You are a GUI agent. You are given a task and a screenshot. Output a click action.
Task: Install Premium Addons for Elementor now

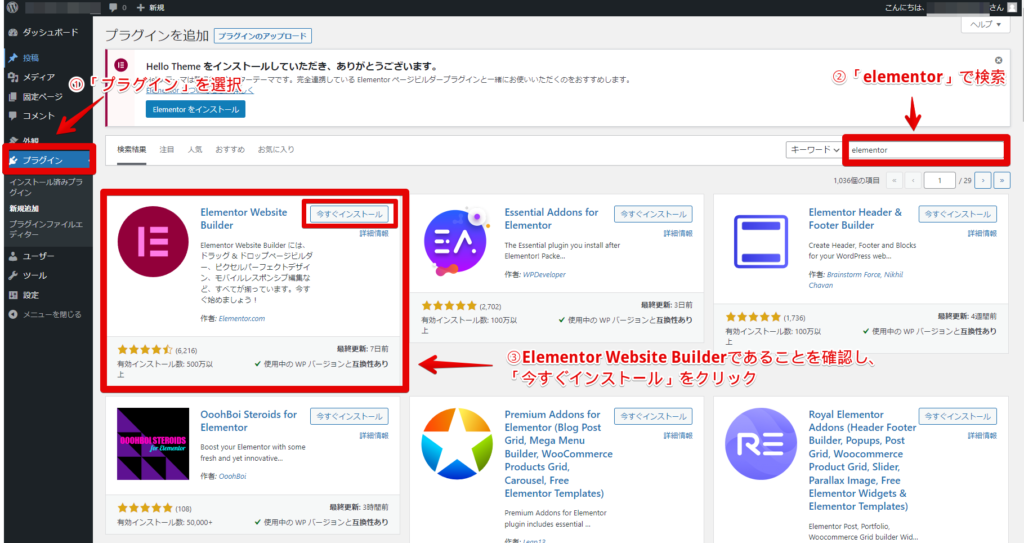(653, 416)
